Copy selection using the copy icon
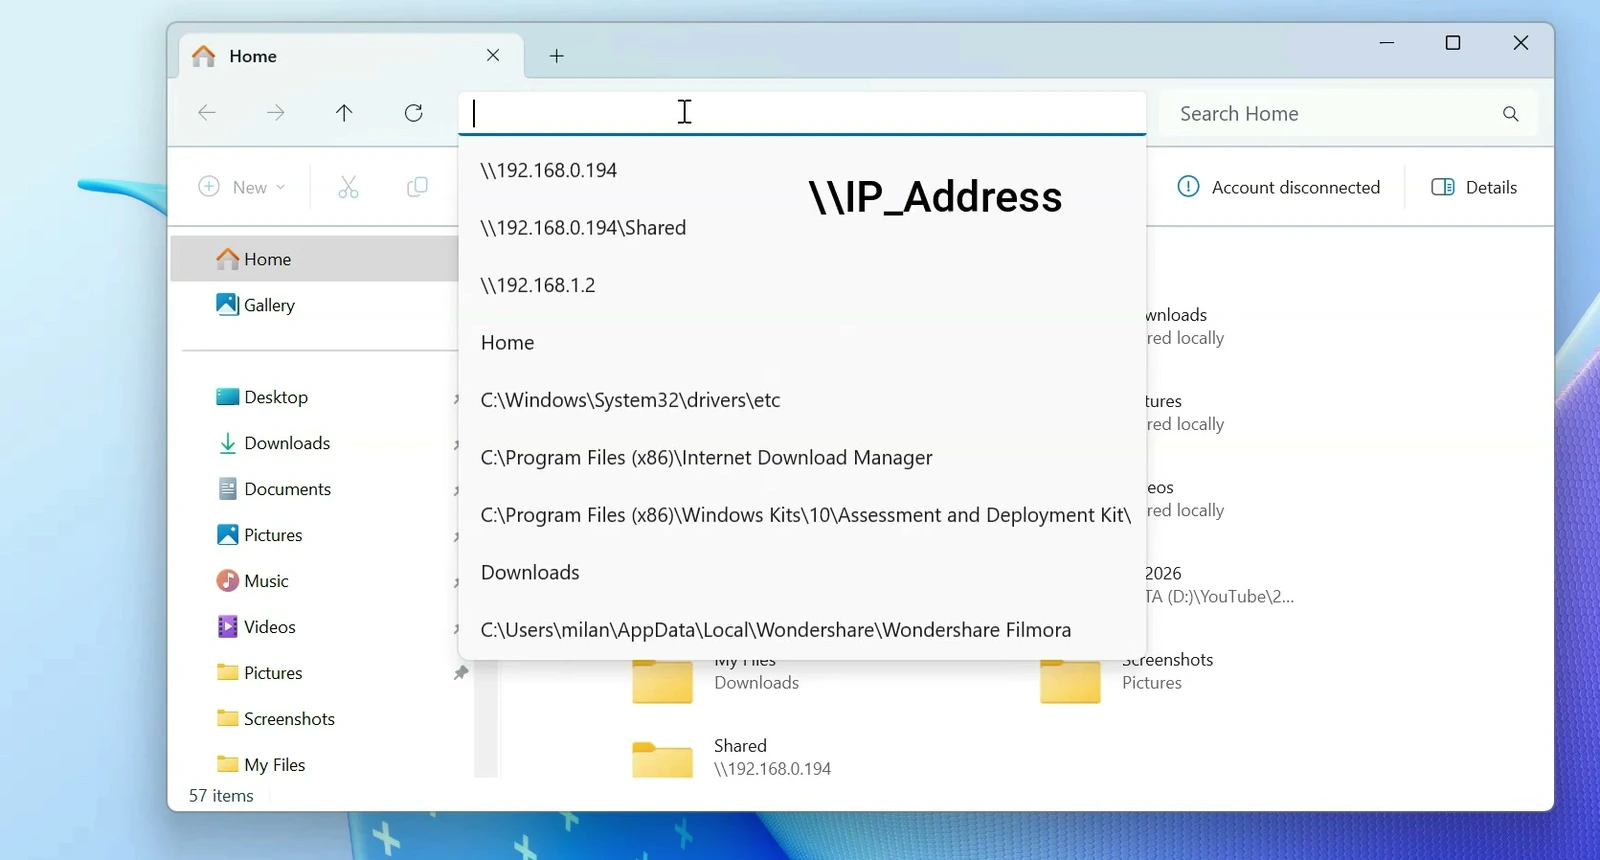 pos(417,187)
